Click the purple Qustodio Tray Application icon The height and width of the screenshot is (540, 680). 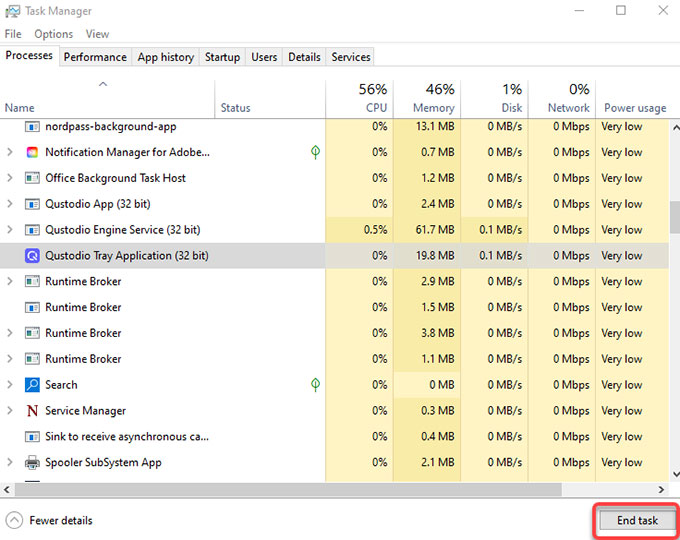point(32,255)
